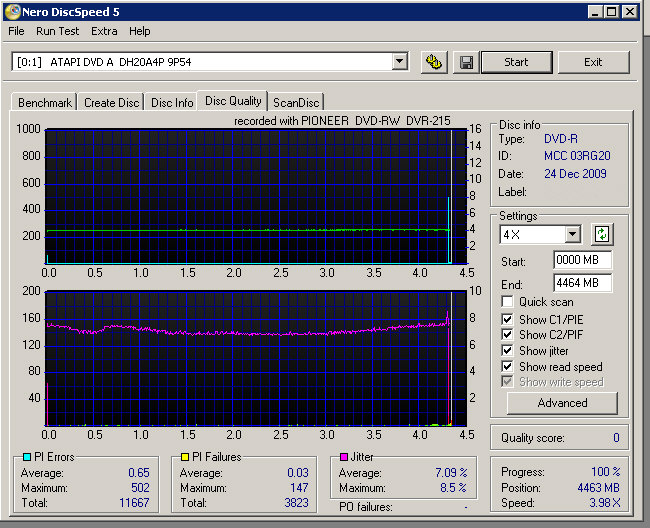Viewport: 650px width, 528px height.
Task: Click the upper PI Errors graph
Action: (x=256, y=196)
